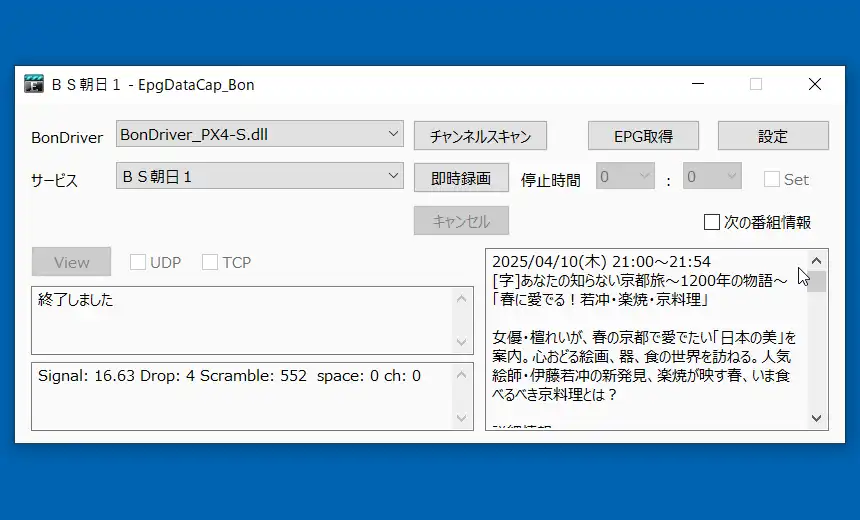Click the 終了しました log text
Image resolution: width=860 pixels, height=520 pixels.
[76, 299]
